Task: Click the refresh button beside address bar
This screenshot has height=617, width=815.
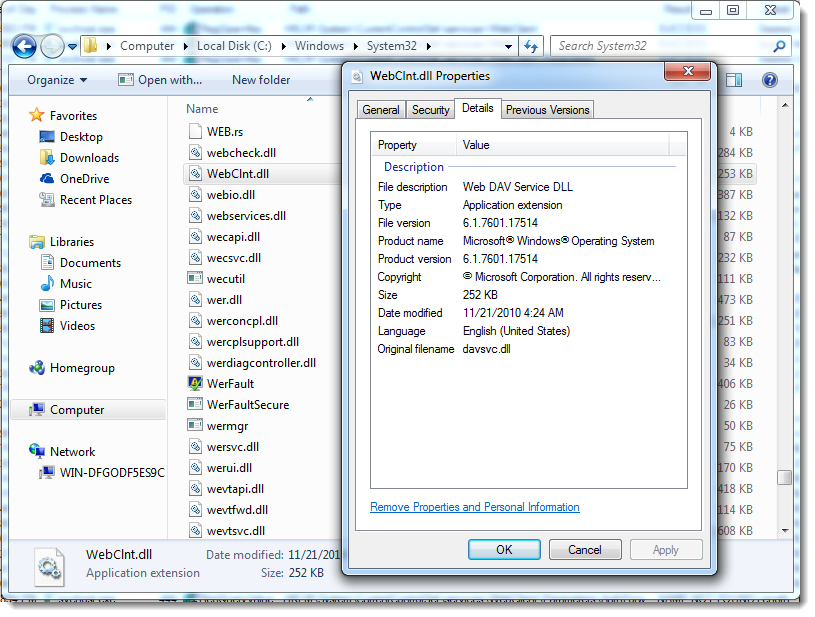Action: click(531, 46)
